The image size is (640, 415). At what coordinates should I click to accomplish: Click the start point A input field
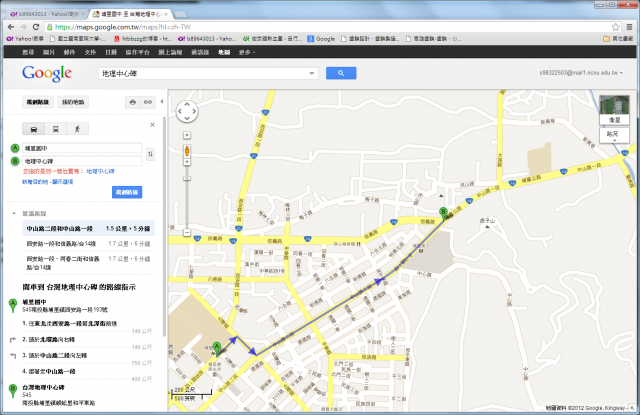[82, 148]
